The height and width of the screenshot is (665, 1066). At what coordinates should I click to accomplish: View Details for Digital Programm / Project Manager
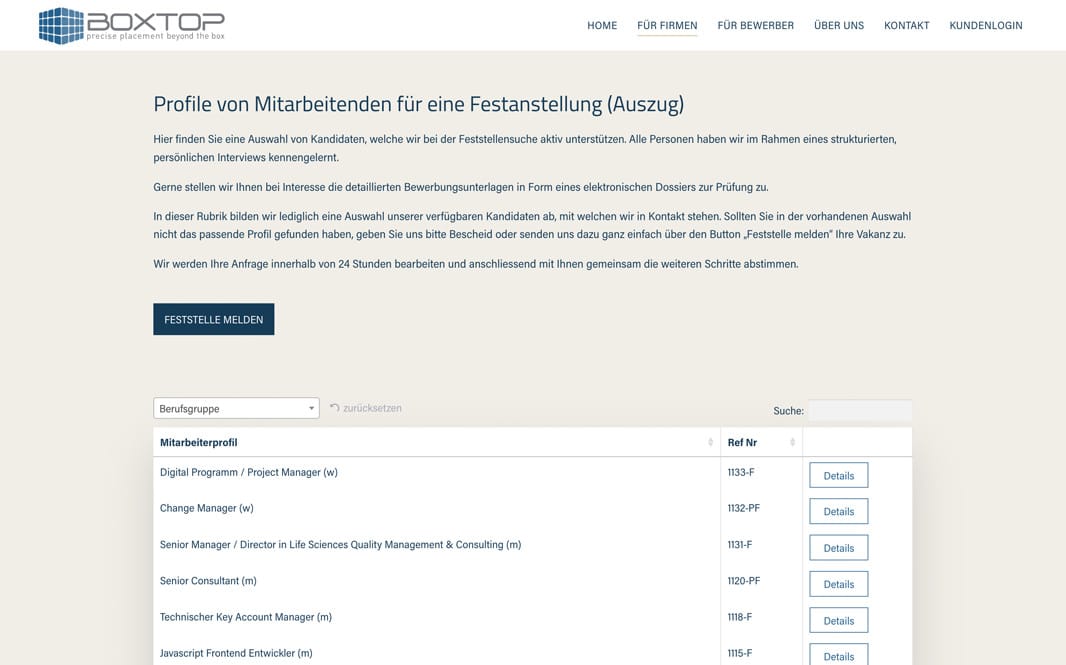coord(838,475)
